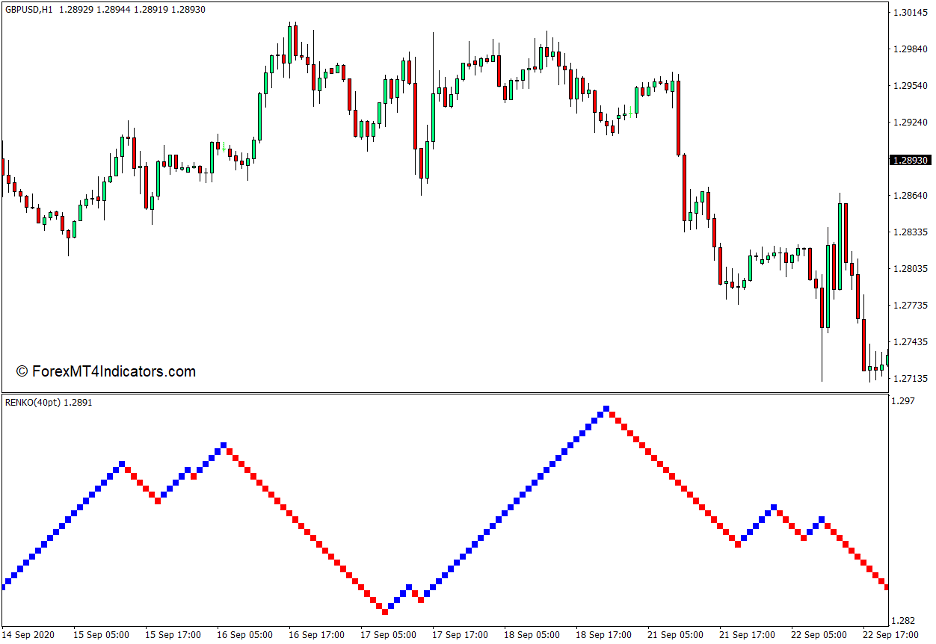Click the 1.282 Renko scale label

(x=903, y=620)
